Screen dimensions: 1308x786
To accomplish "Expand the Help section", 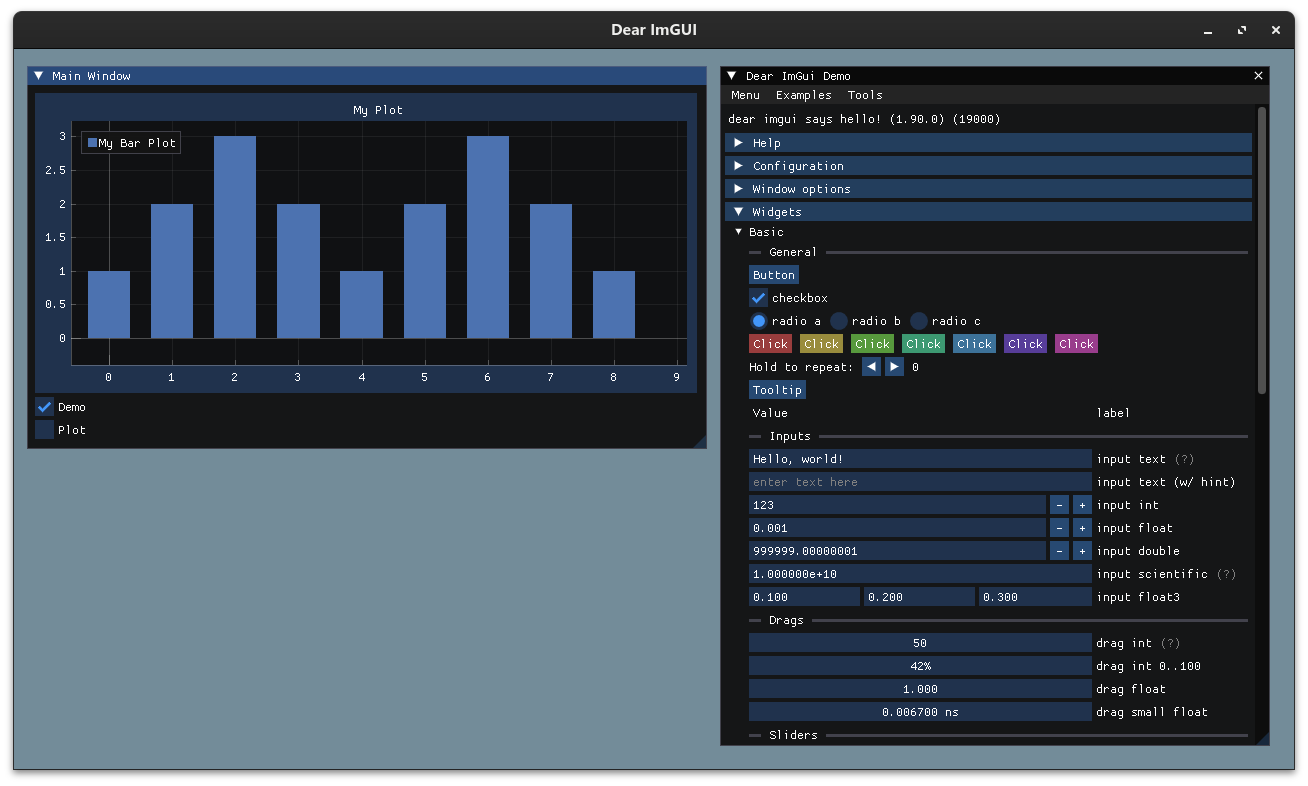I will point(988,143).
